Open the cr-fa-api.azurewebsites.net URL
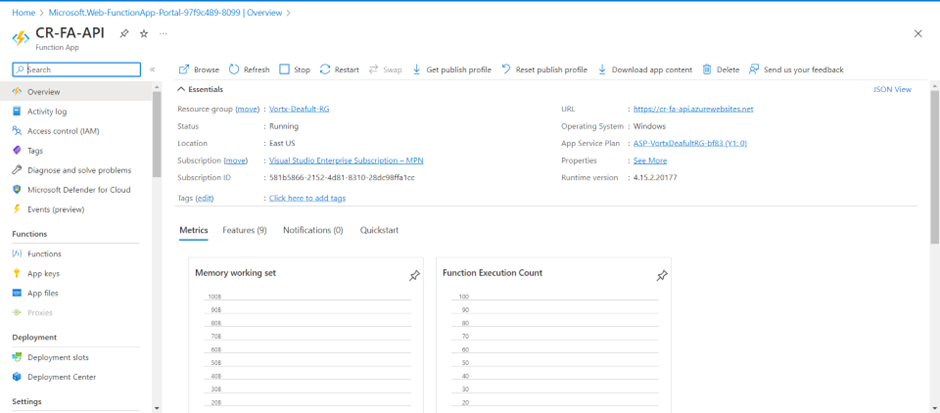 693,109
